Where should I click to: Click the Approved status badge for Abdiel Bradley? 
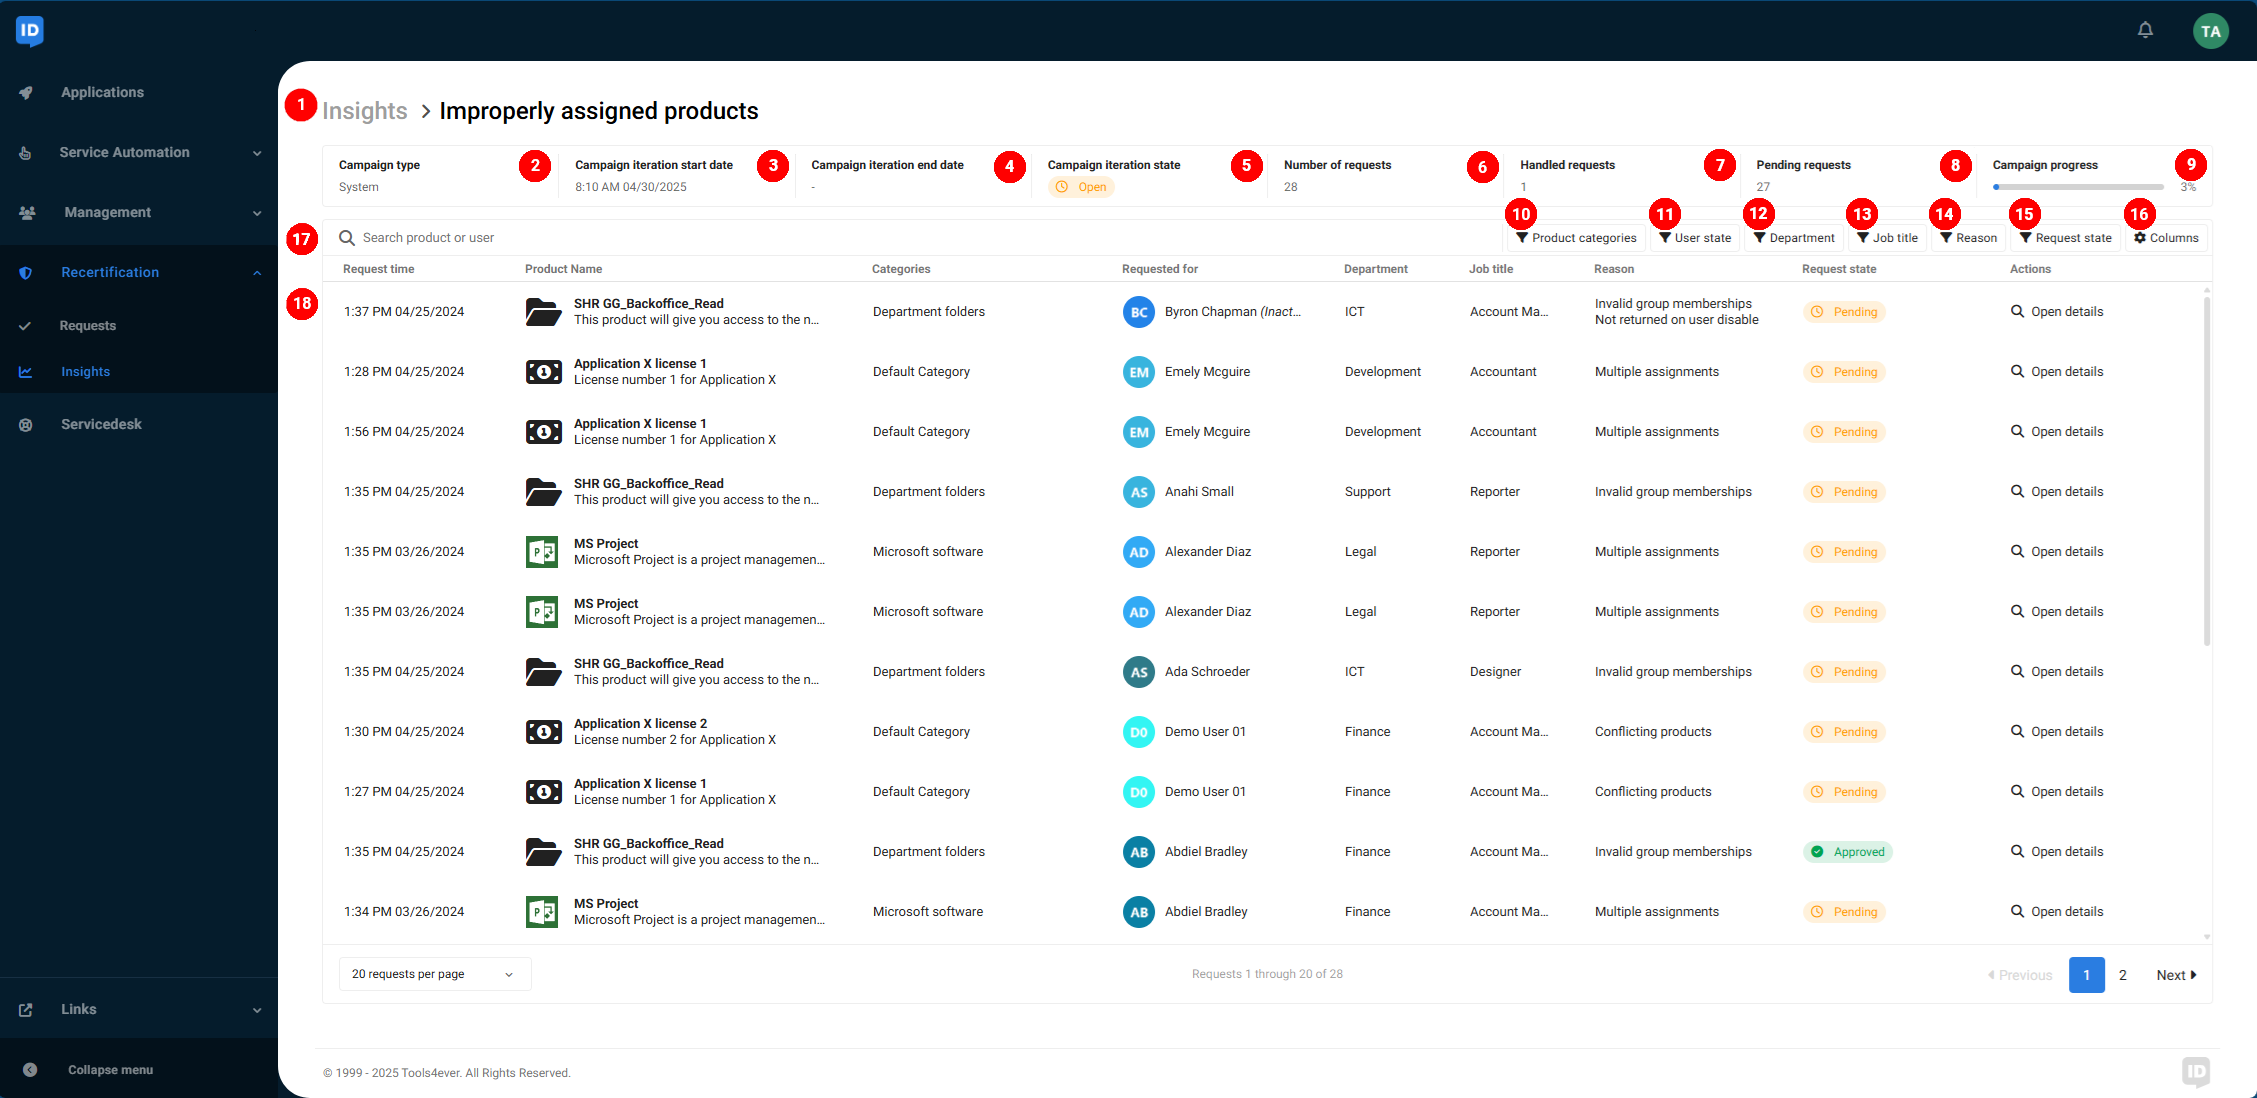tap(1848, 852)
